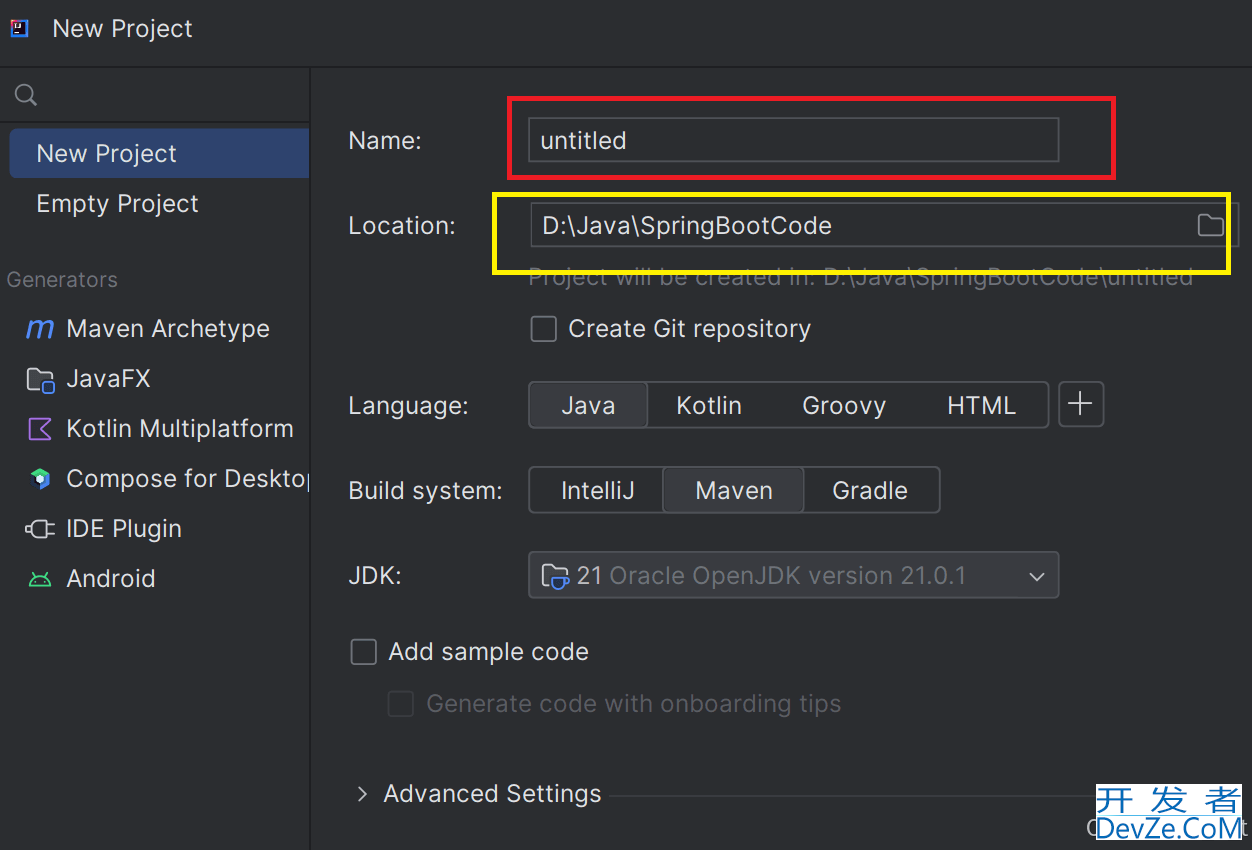Click the Add sample code label text

tap(488, 652)
